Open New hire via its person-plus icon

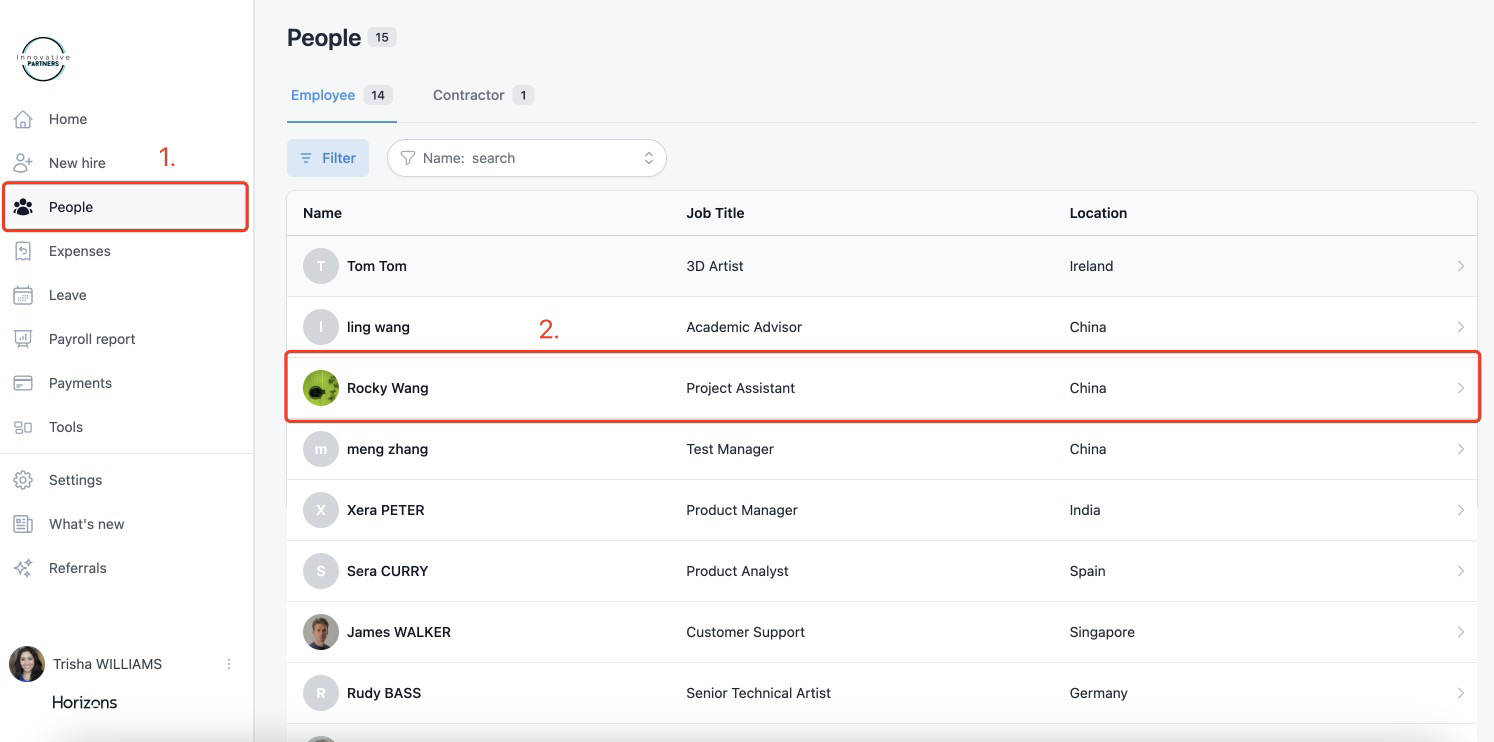pos(23,163)
